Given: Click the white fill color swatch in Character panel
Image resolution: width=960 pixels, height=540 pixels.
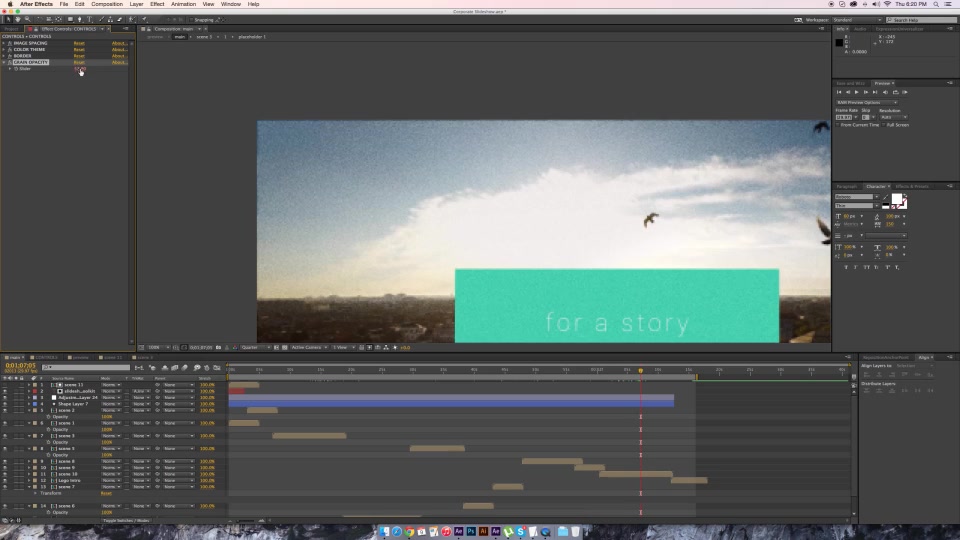Looking at the screenshot, I should click(x=896, y=199).
